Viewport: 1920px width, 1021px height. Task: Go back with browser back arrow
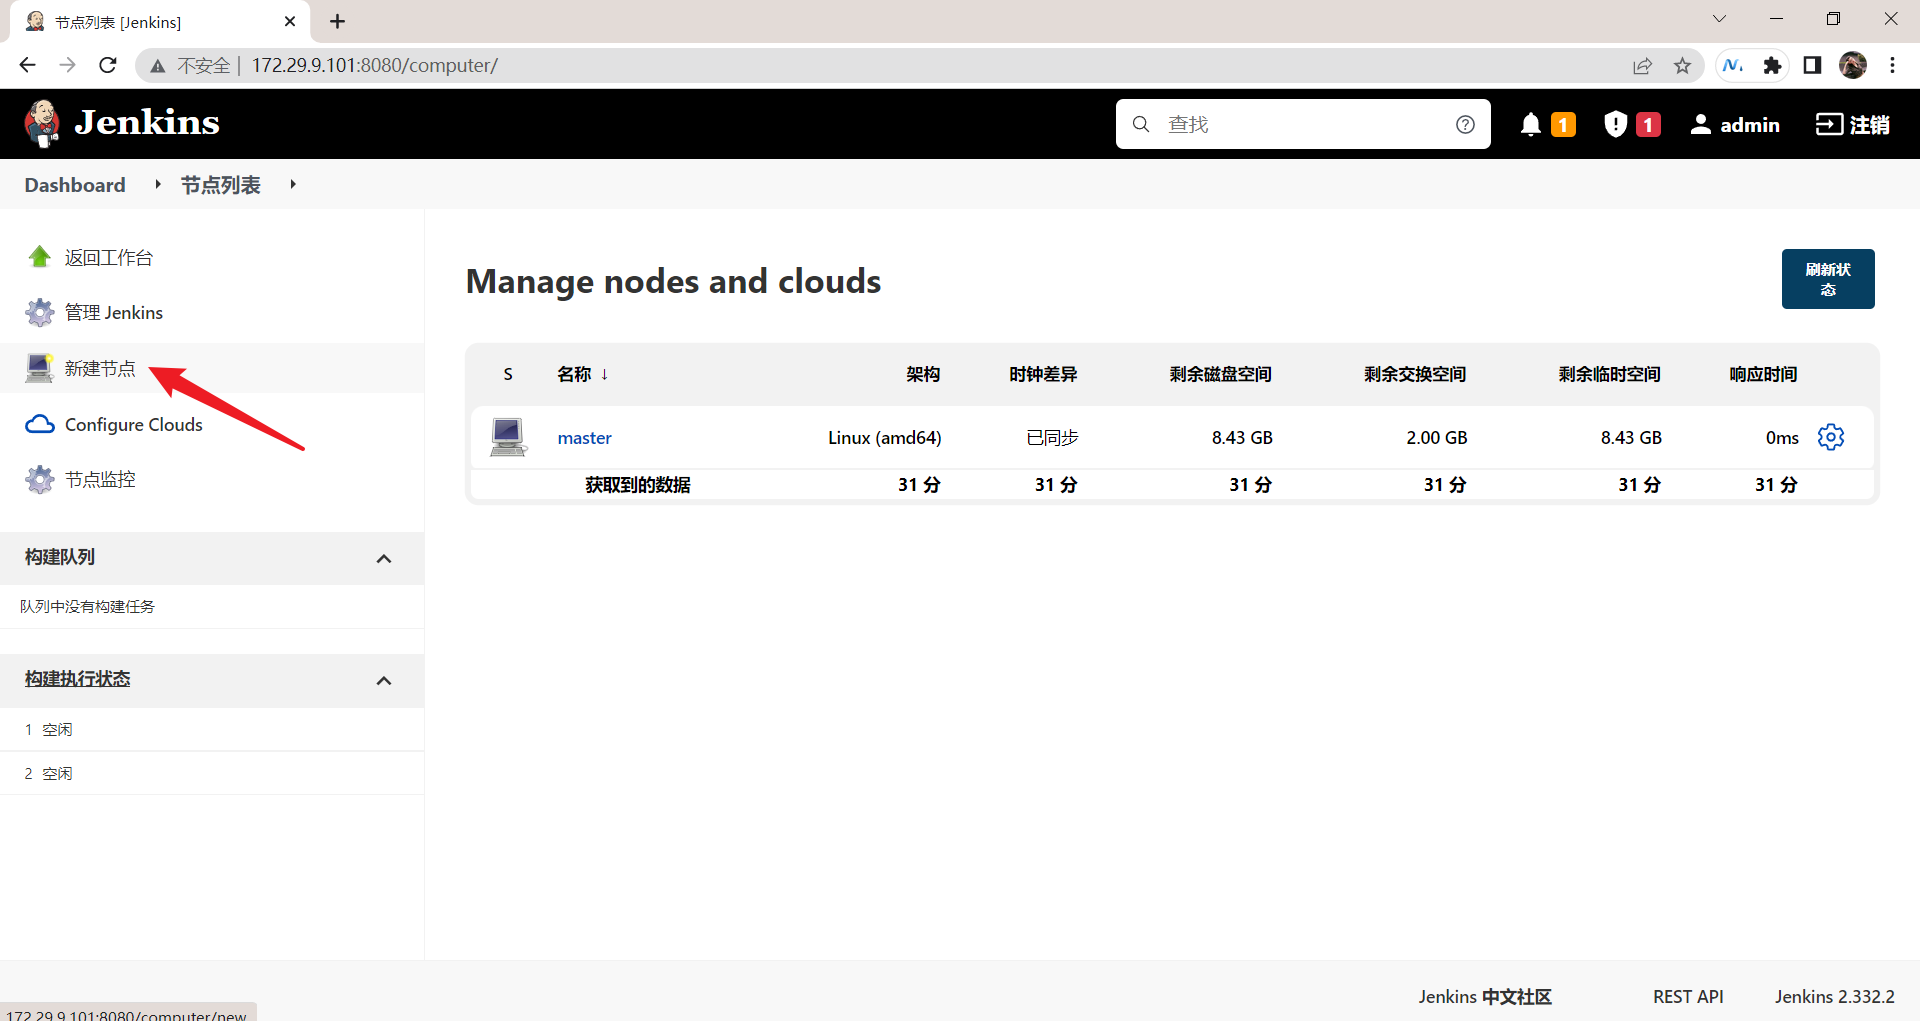point(27,65)
